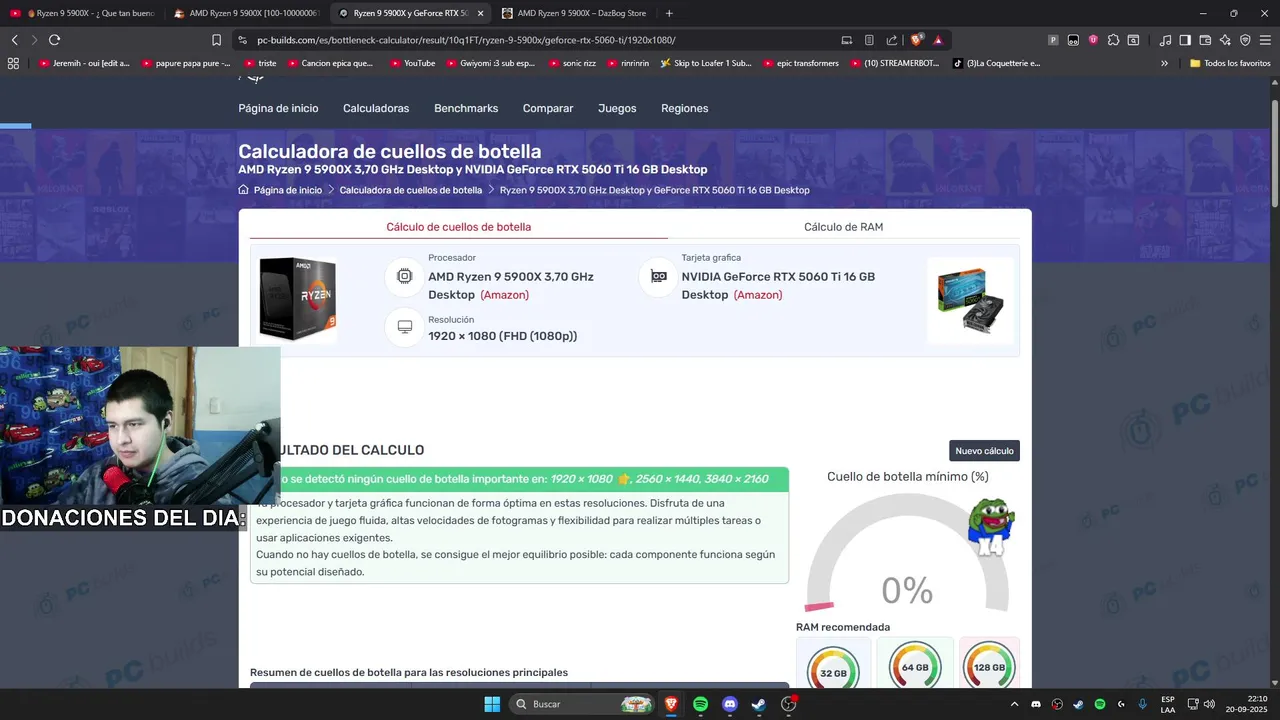The height and width of the screenshot is (720, 1280).
Task: Click breadcrumb Calculadora de cuellos de botella
Action: pyautogui.click(x=411, y=190)
